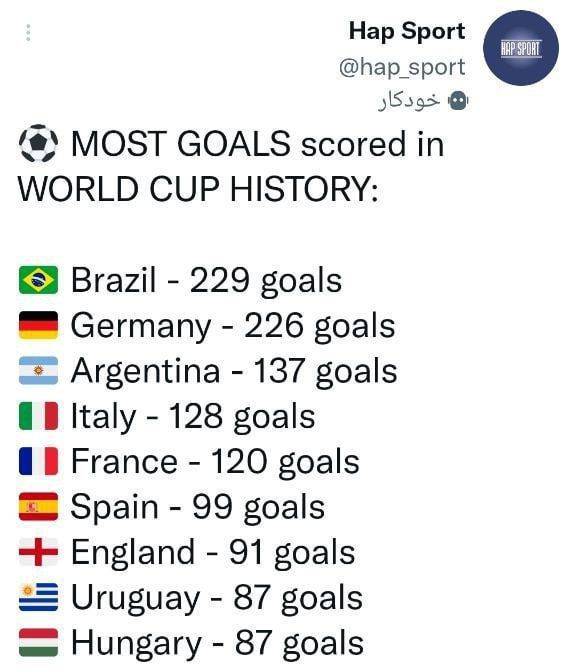Click the Italy flag emoji
The image size is (576, 672).
pos(38,416)
